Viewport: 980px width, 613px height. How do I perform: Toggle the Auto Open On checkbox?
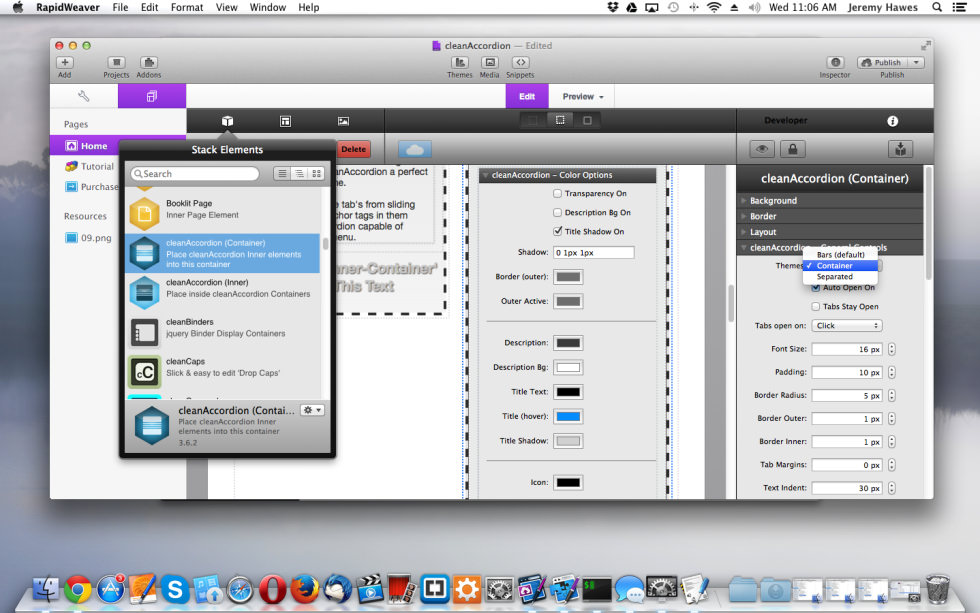click(816, 288)
